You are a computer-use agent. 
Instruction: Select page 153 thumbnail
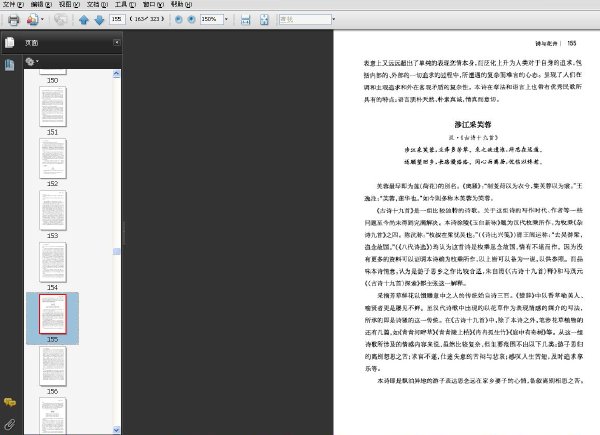[x=53, y=210]
